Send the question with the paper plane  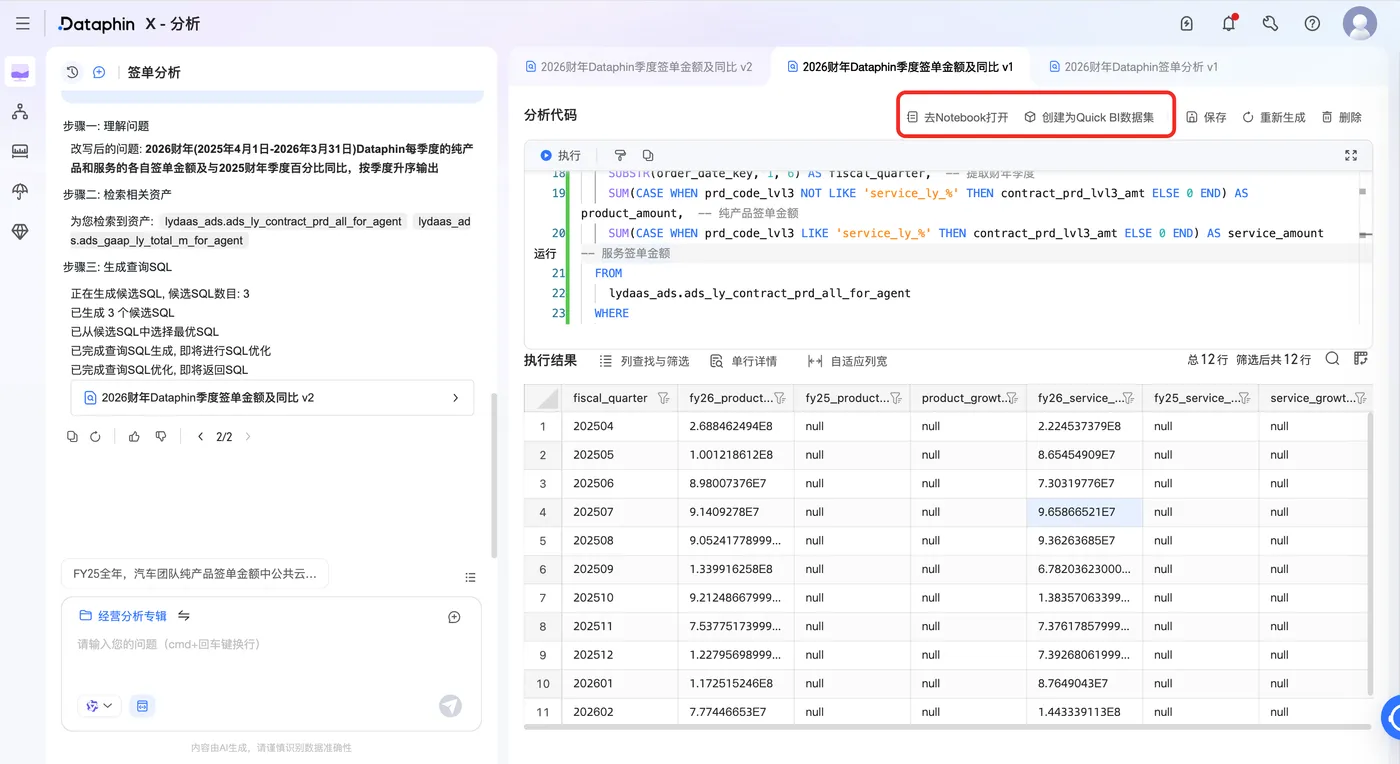tap(451, 706)
